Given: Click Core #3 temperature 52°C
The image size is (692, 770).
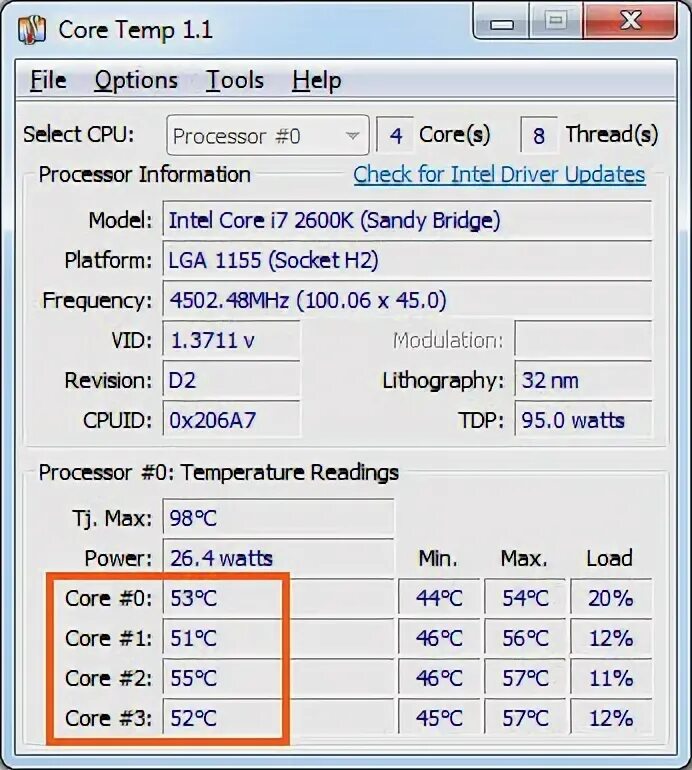Looking at the screenshot, I should (x=278, y=718).
